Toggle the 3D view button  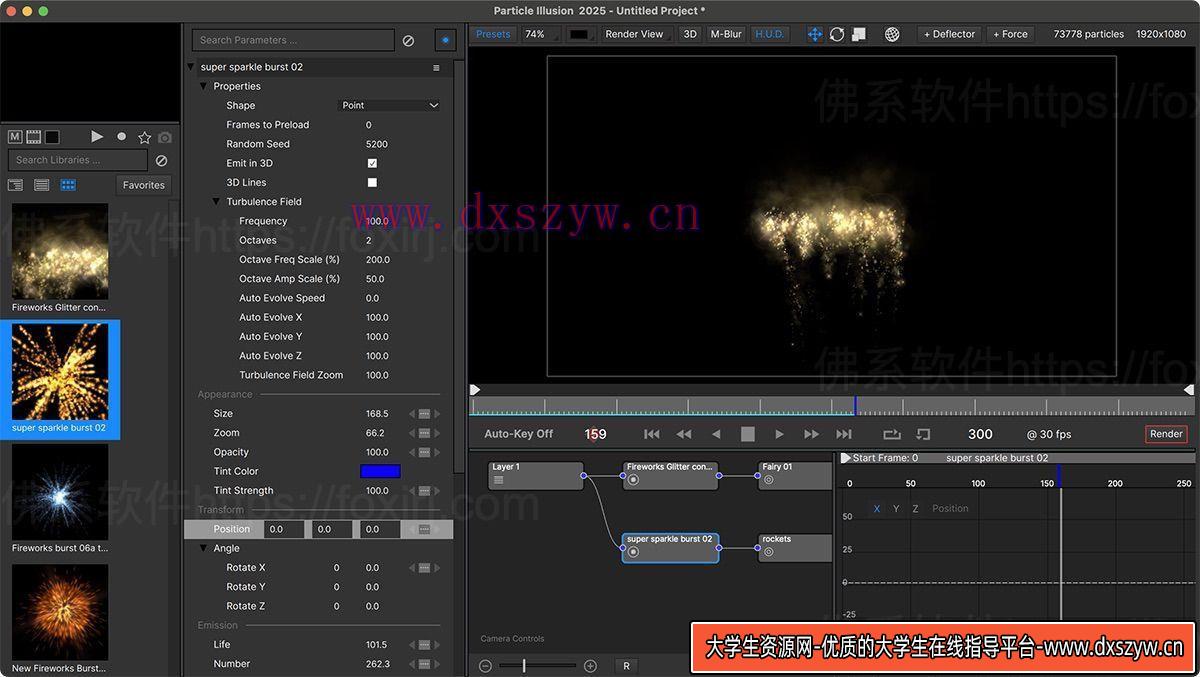pos(690,34)
